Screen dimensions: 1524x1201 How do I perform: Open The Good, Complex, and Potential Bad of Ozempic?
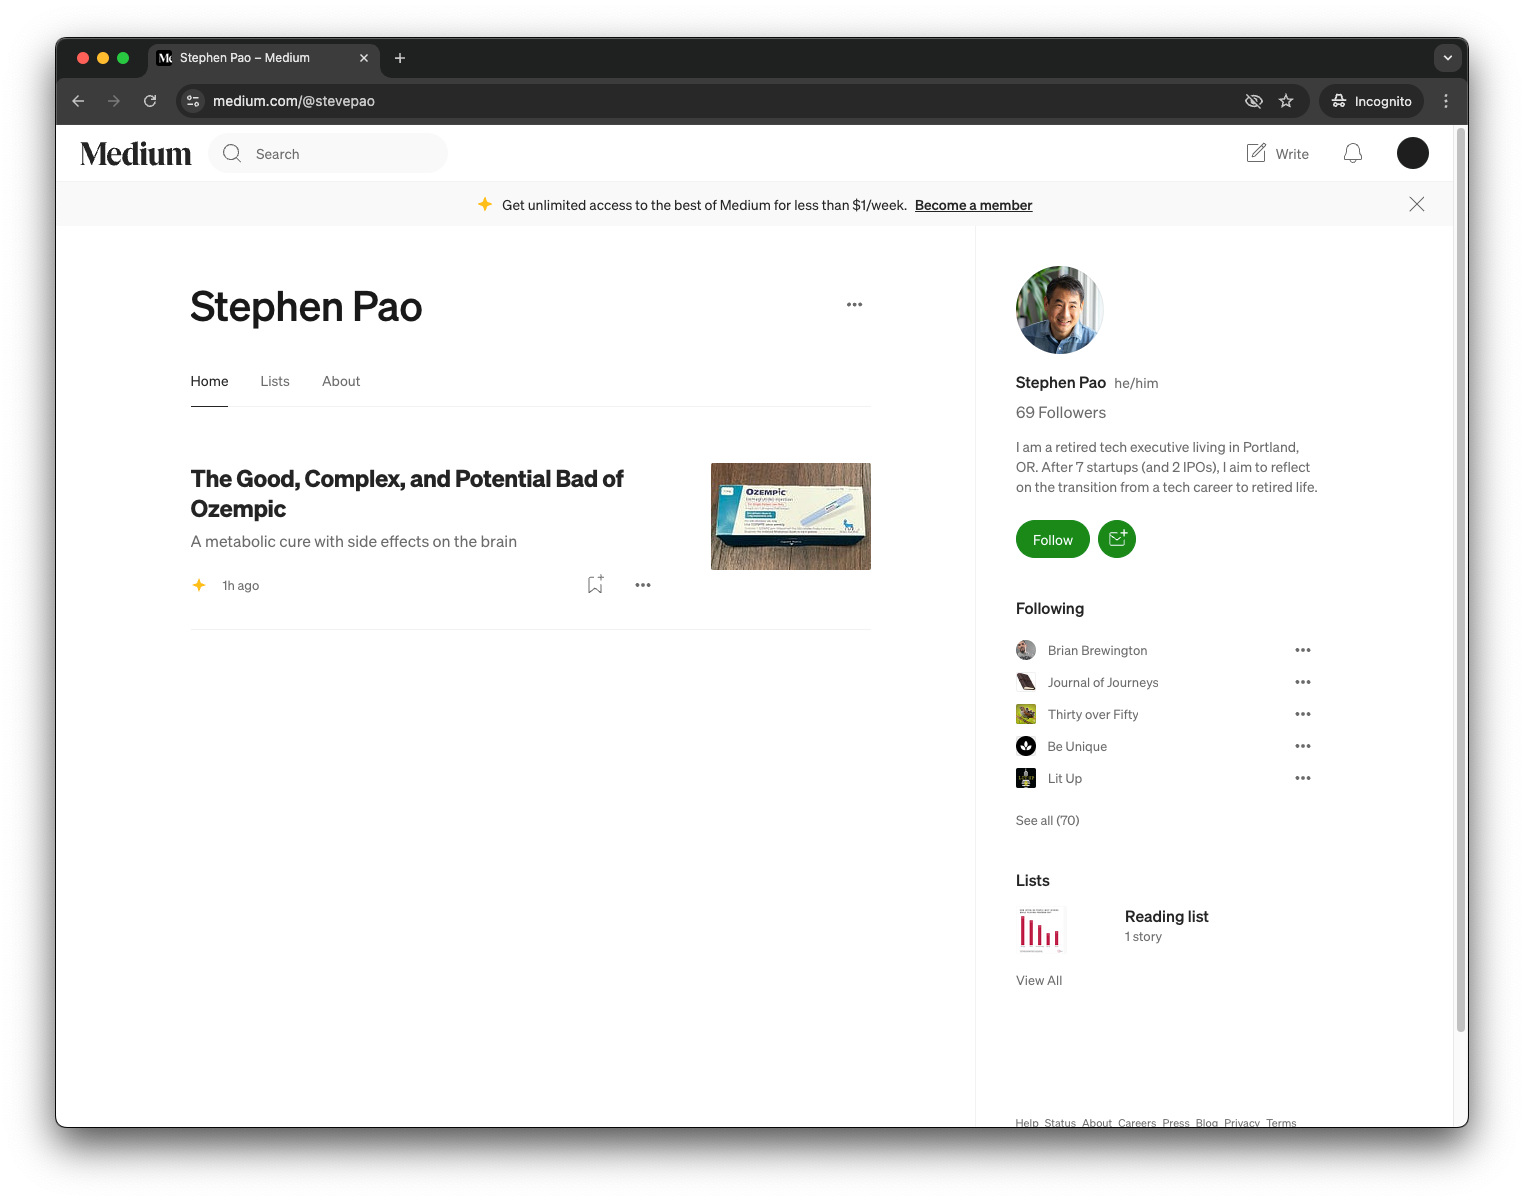(407, 494)
